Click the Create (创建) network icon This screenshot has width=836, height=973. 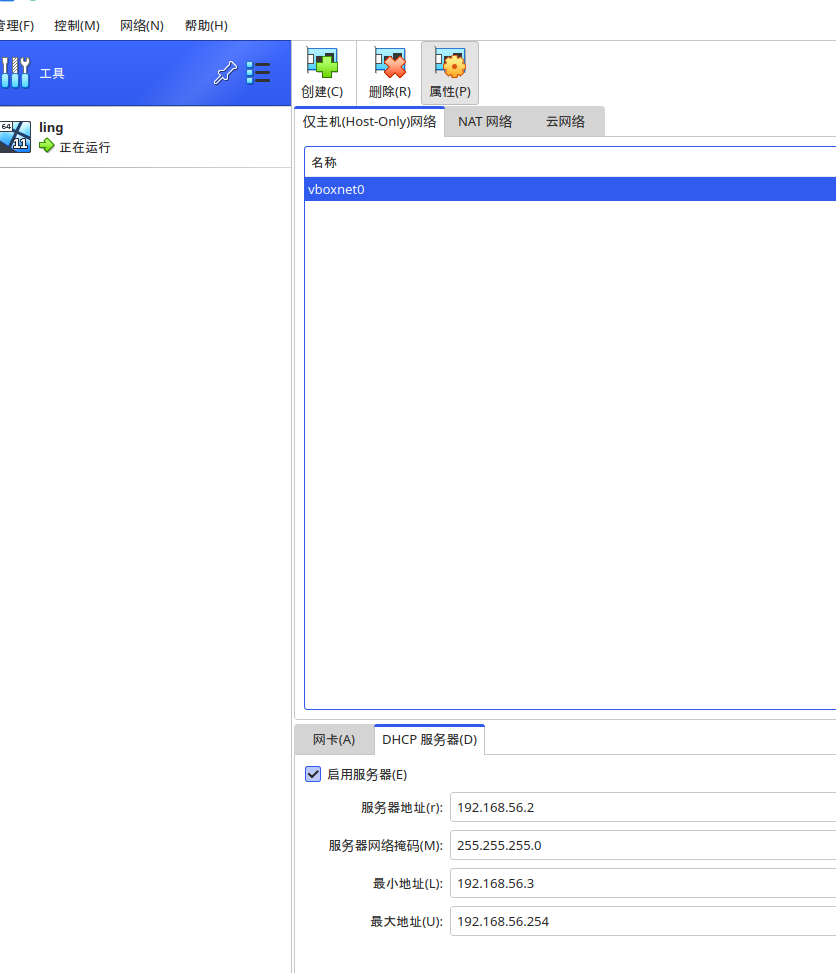point(321,64)
